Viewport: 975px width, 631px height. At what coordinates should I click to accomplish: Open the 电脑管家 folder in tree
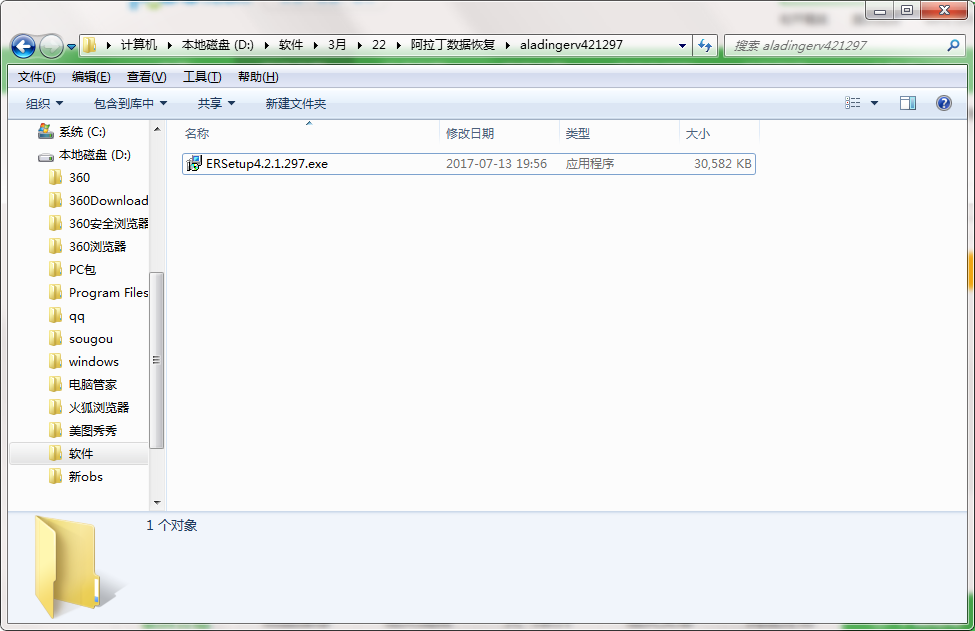pyautogui.click(x=93, y=384)
